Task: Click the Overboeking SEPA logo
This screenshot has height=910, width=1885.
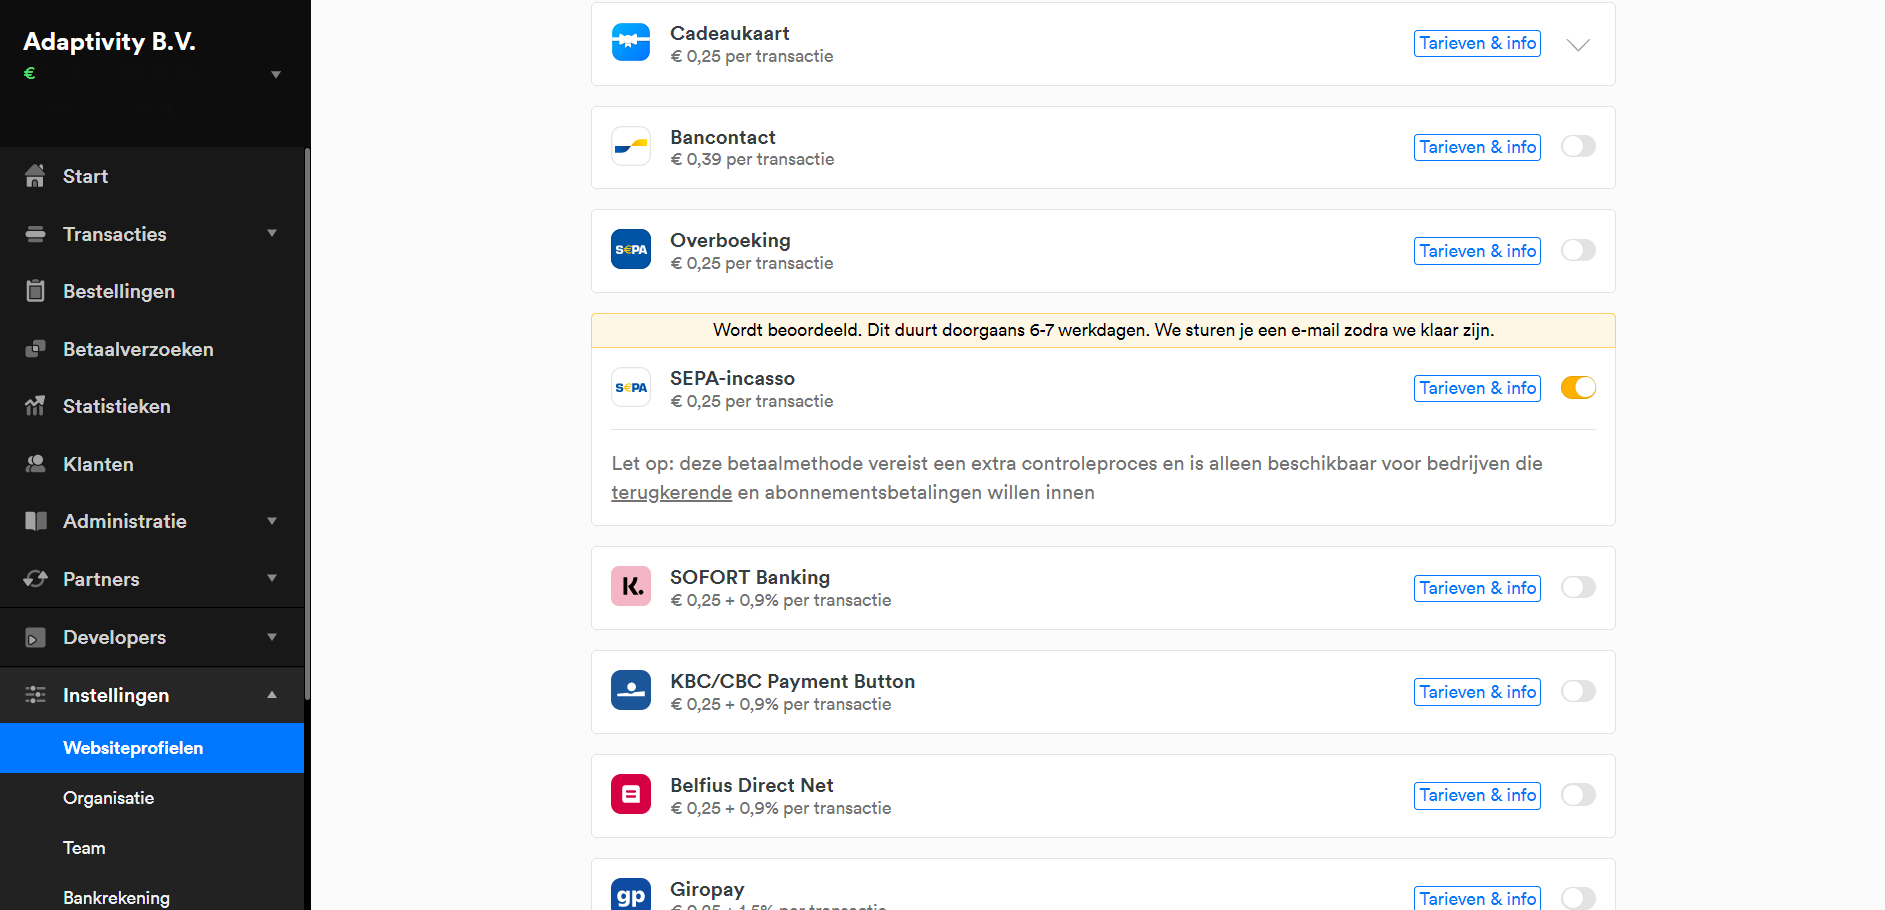Action: pyautogui.click(x=631, y=249)
